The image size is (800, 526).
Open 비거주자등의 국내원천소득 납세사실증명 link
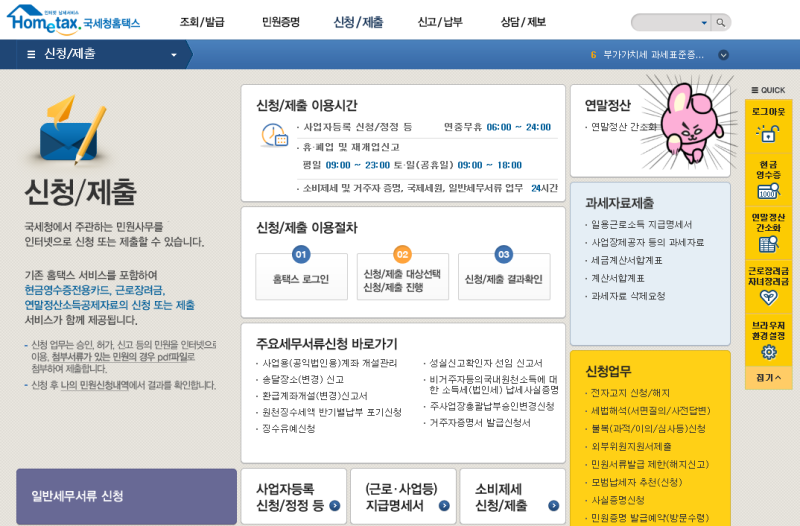(494, 385)
